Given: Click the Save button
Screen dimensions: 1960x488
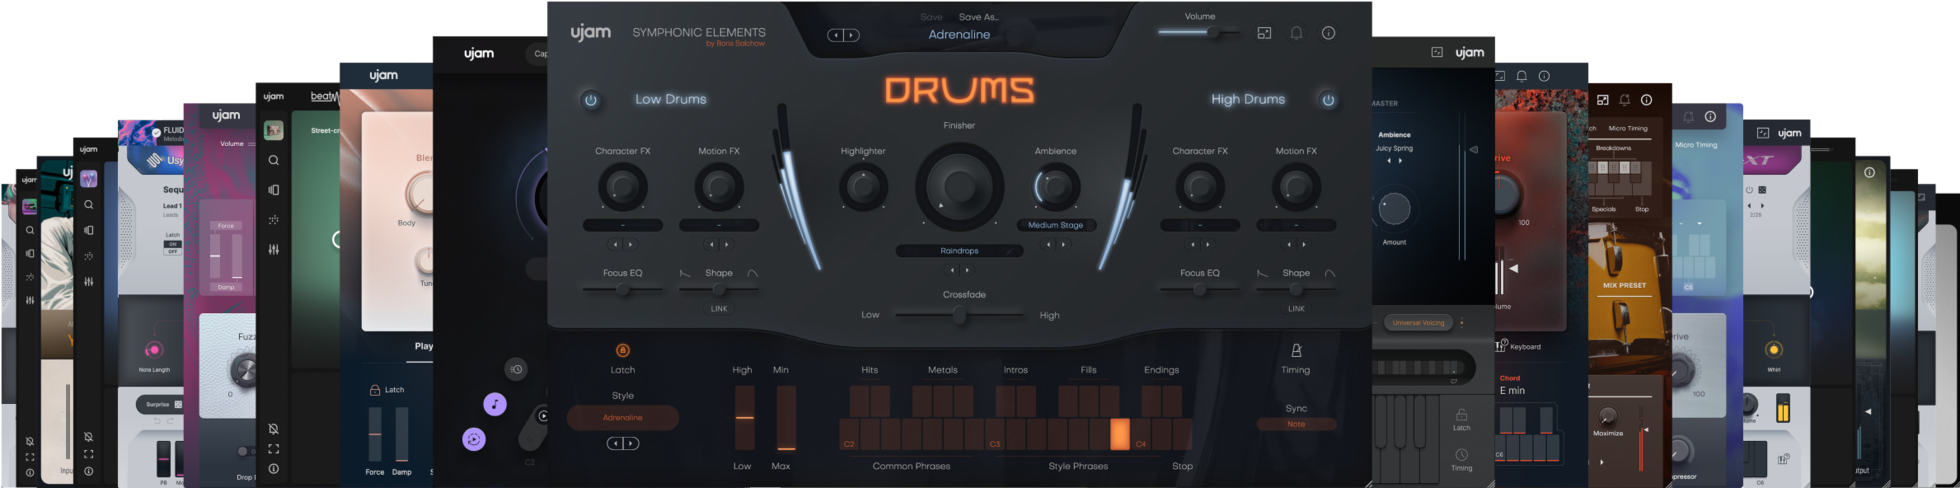Looking at the screenshot, I should [931, 17].
